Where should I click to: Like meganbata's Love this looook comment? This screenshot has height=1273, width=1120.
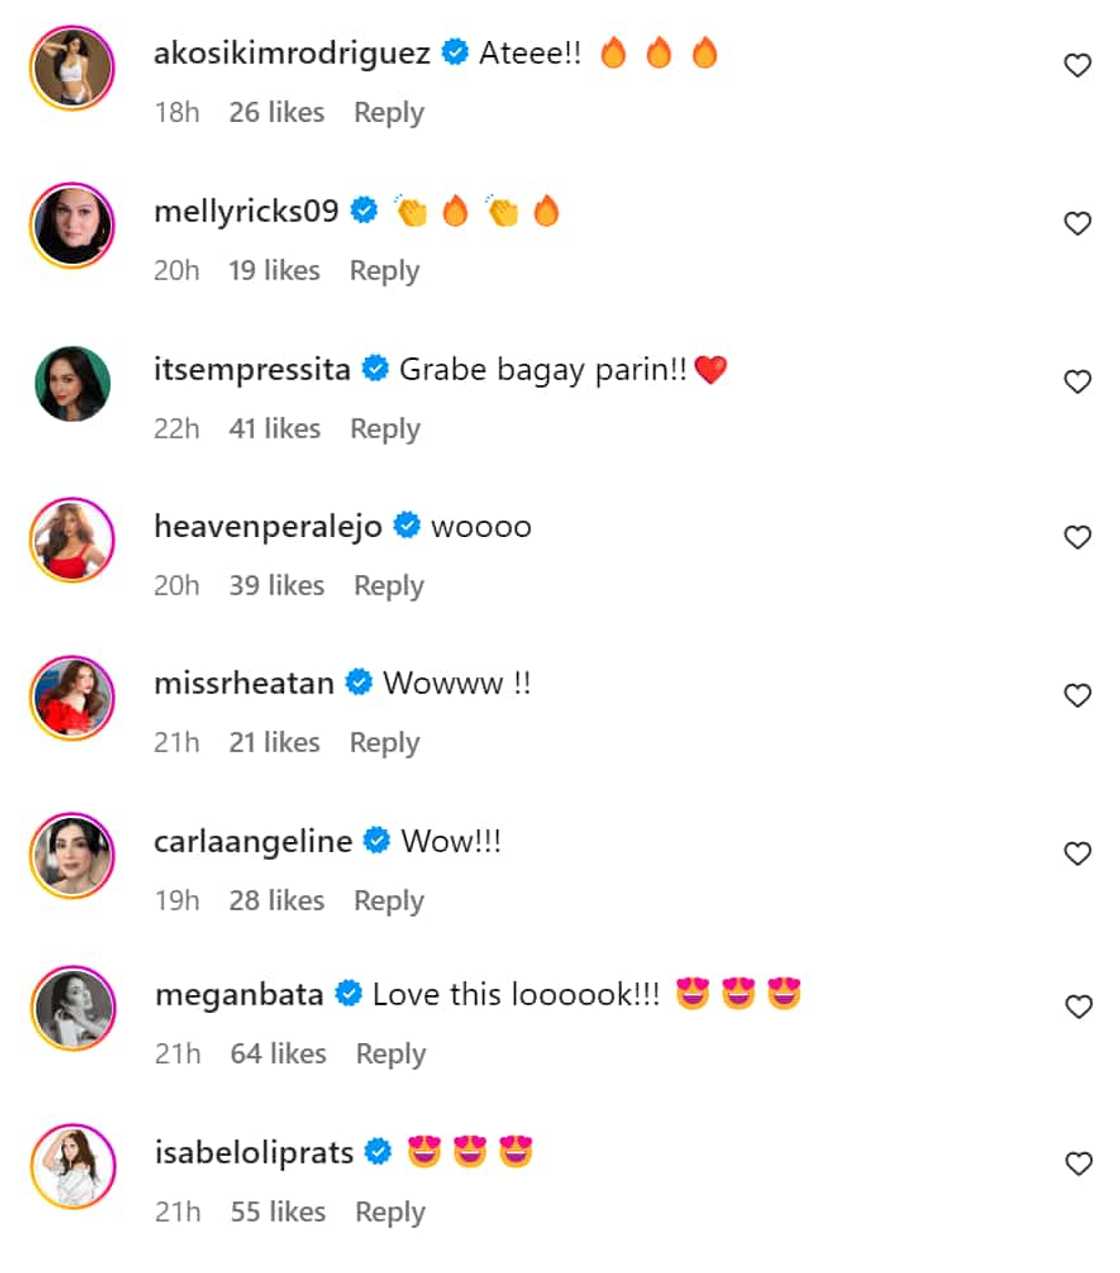(1078, 1007)
